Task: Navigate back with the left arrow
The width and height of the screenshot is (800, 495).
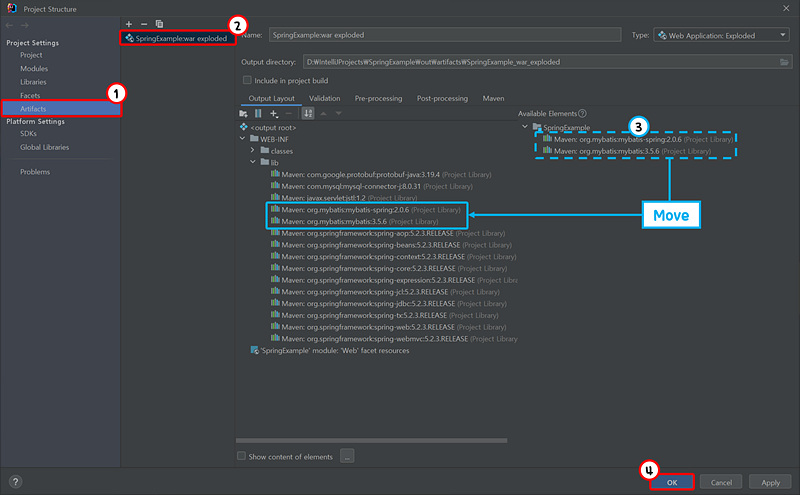Action: pyautogui.click(x=9, y=25)
